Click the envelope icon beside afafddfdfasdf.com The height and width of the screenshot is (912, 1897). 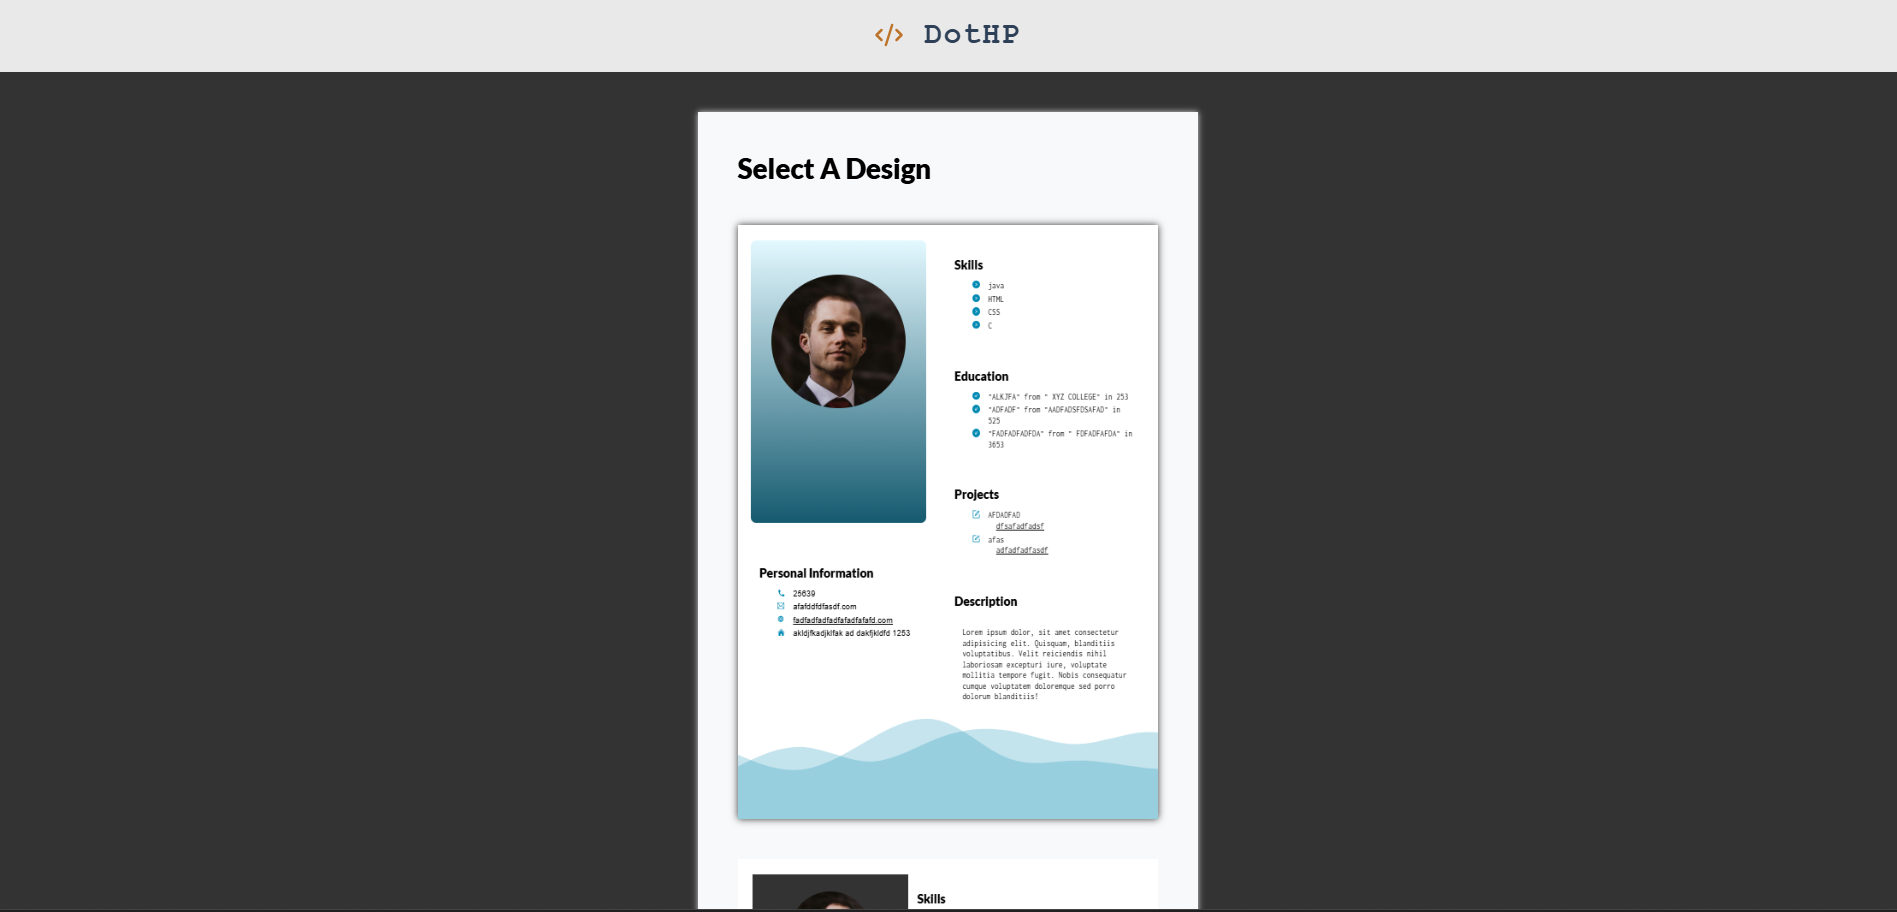(781, 606)
